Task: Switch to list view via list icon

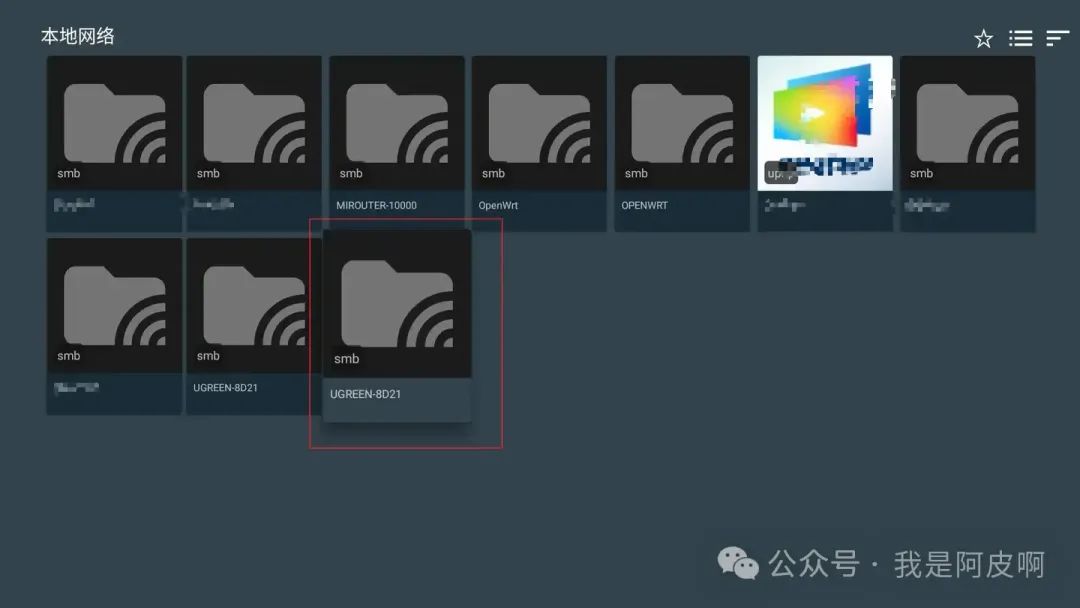Action: [x=1020, y=39]
